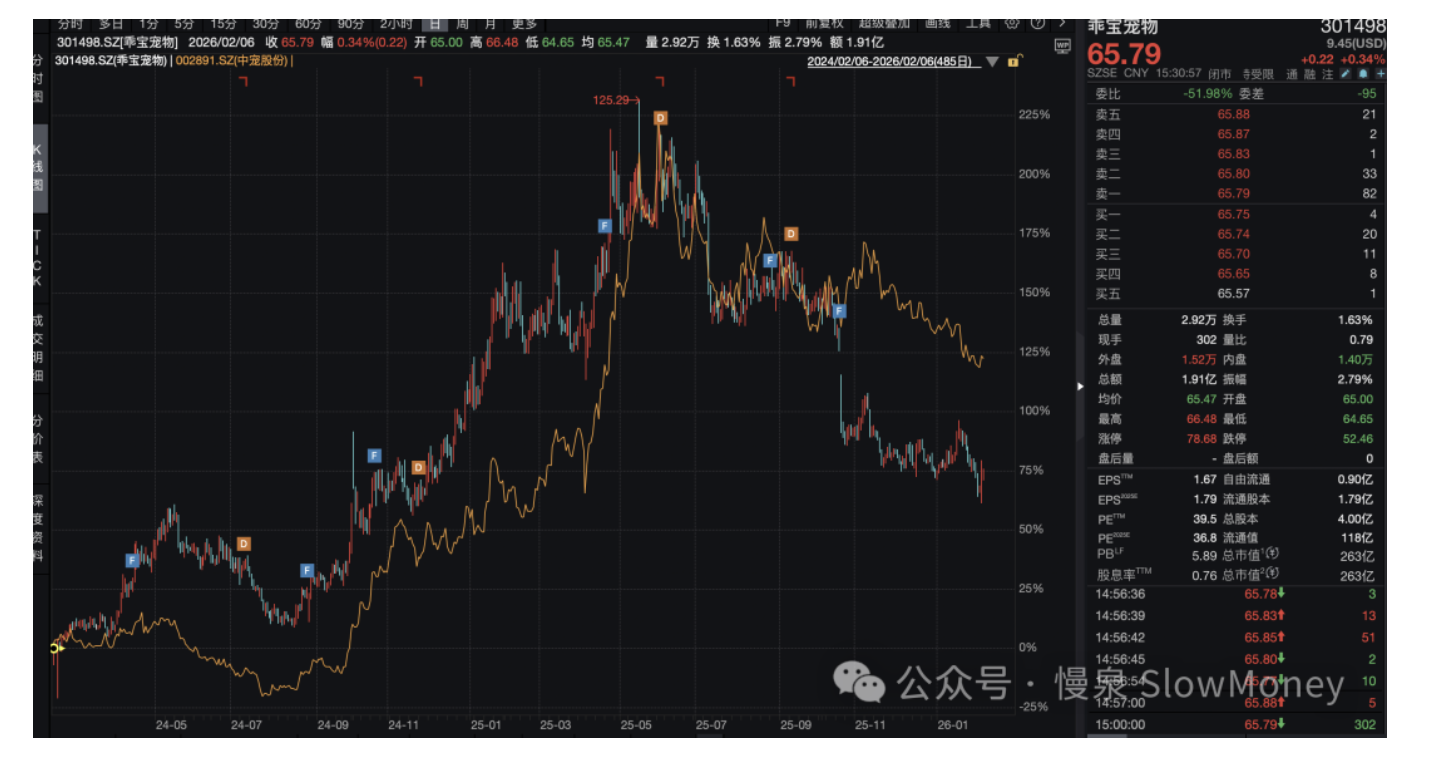
Task: Show more toolbar items with the right chevron
Action: pos(1062,23)
